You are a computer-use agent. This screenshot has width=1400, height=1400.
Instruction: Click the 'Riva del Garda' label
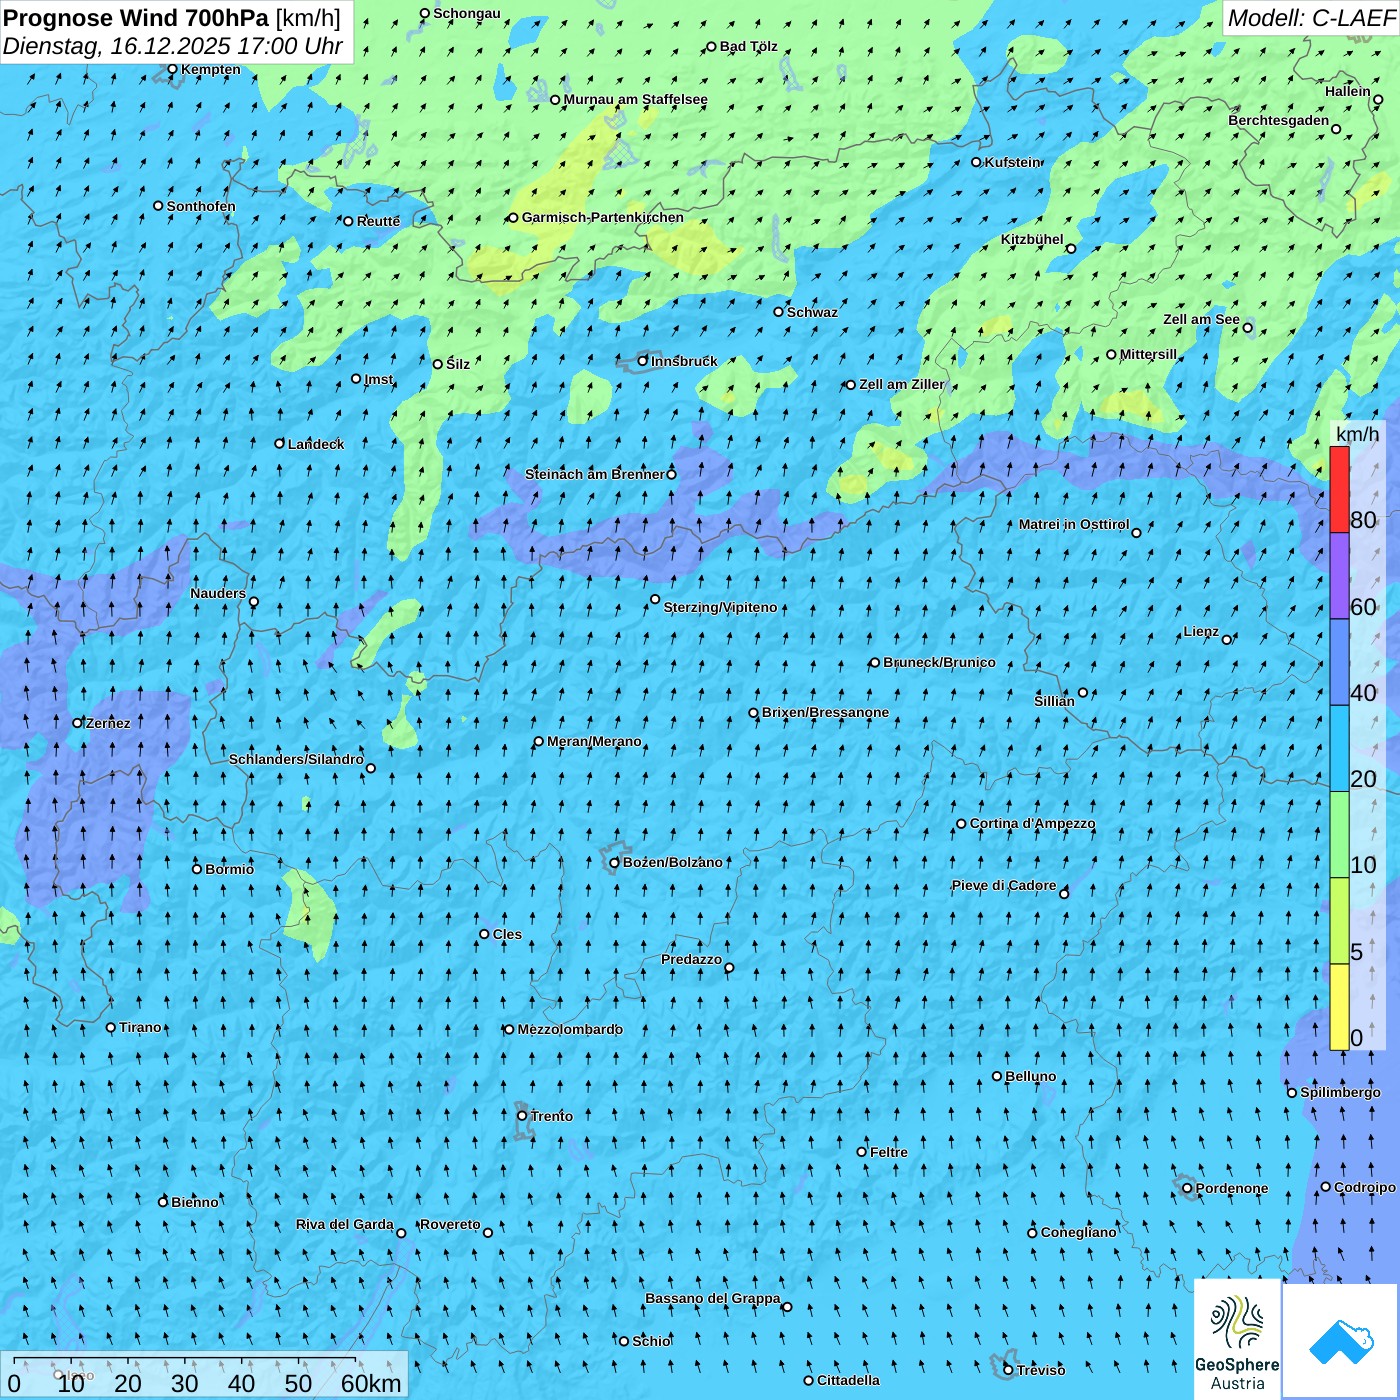tap(345, 1225)
